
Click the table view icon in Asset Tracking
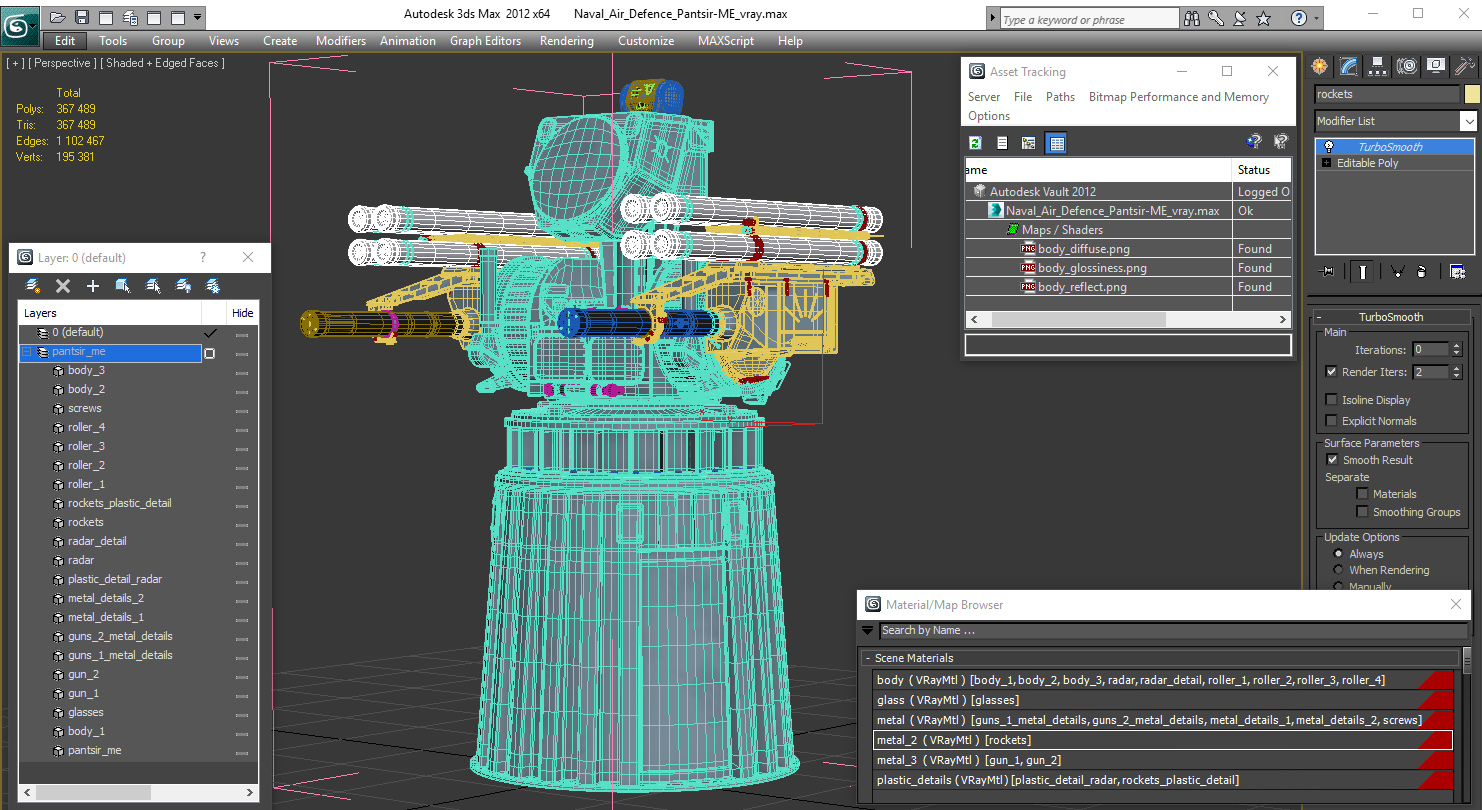click(x=1055, y=143)
